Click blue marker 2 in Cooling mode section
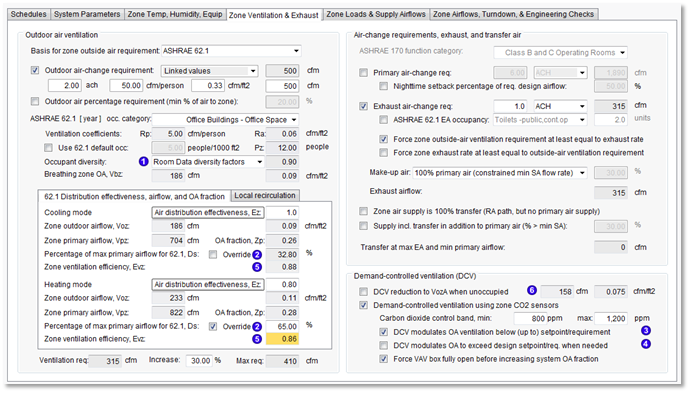 coord(257,254)
